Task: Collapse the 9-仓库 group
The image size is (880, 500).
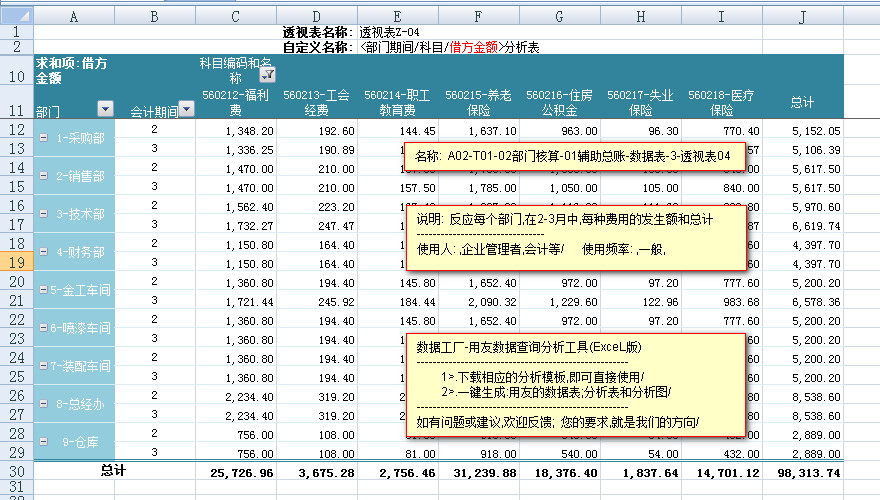Action: point(43,442)
